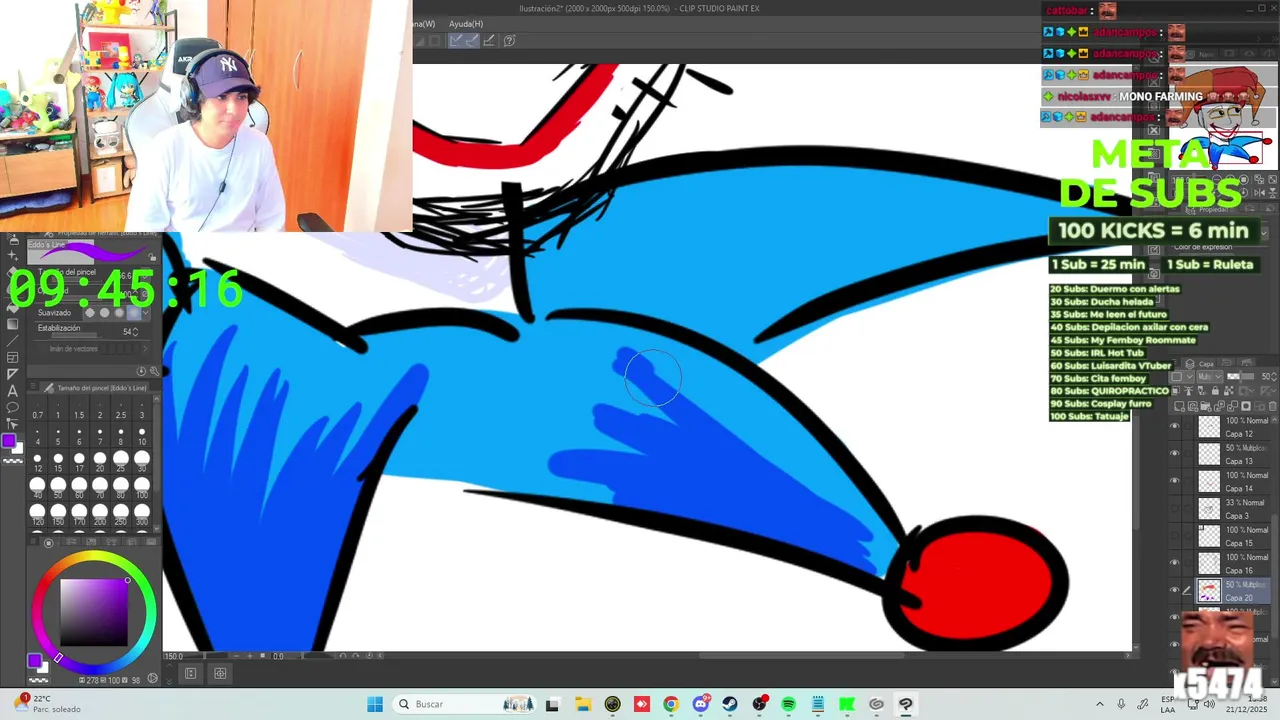The height and width of the screenshot is (720, 1280).
Task: Open the Ventana (W) menu
Action: coord(424,24)
